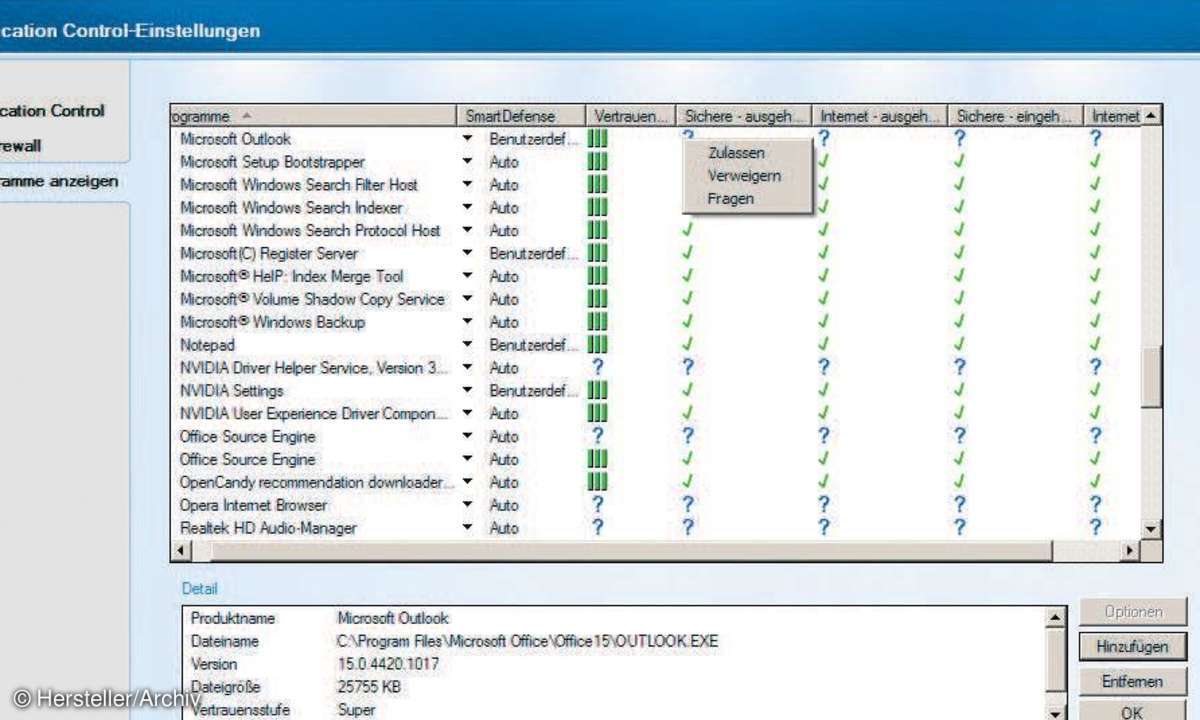Click trust level bars for Notepad

[x=597, y=345]
